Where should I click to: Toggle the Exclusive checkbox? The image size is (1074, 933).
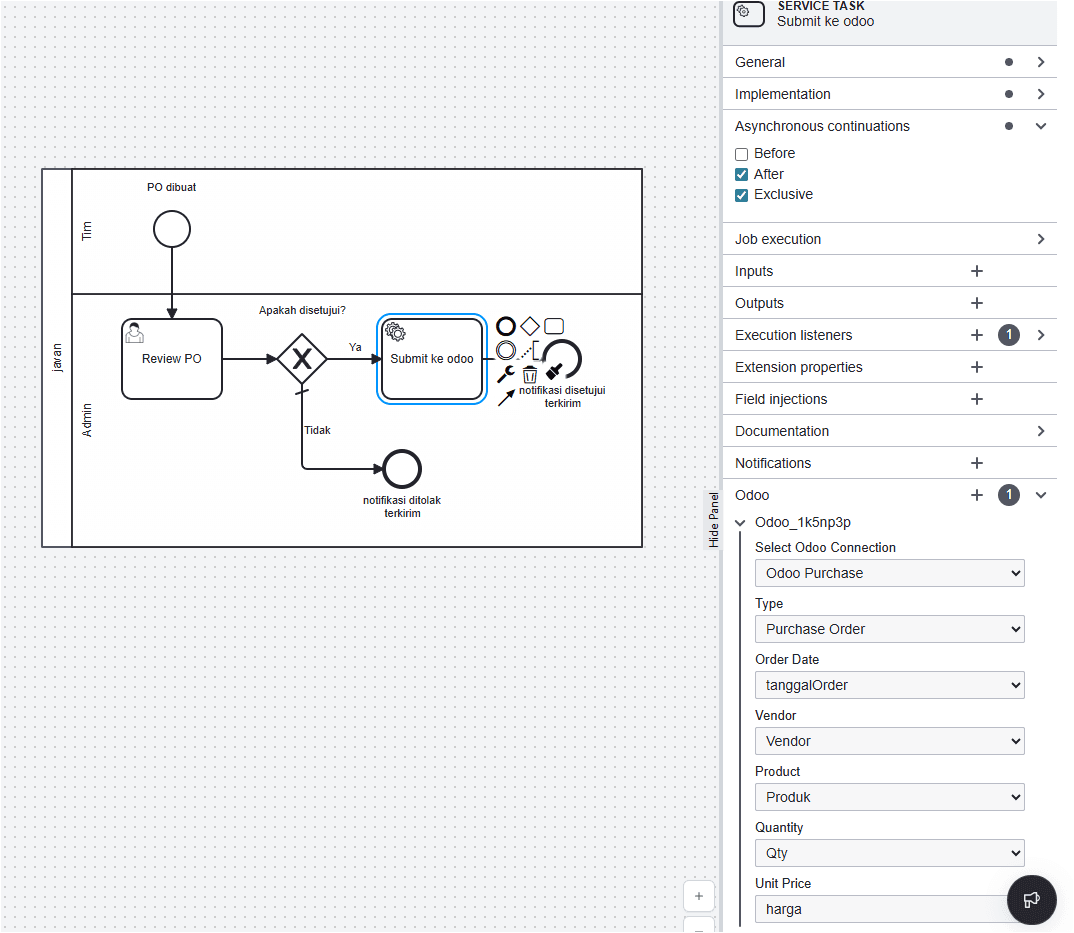(741, 195)
